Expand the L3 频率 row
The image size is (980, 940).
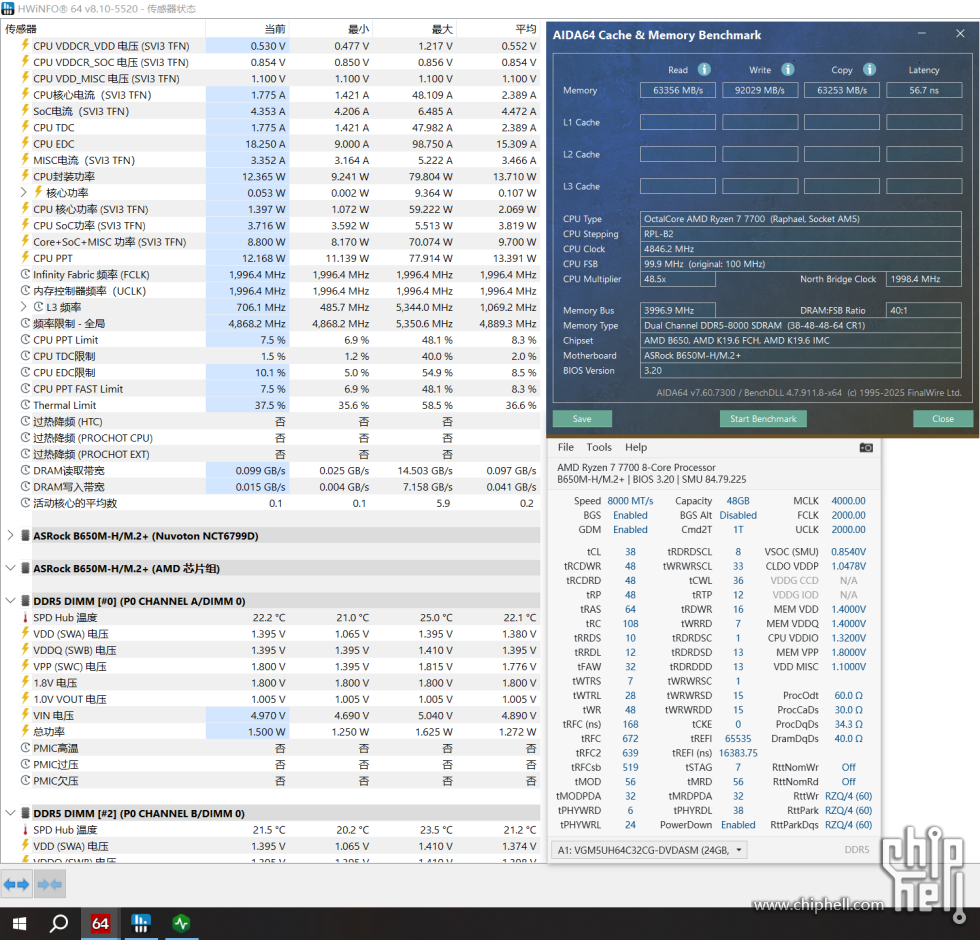click(23, 307)
